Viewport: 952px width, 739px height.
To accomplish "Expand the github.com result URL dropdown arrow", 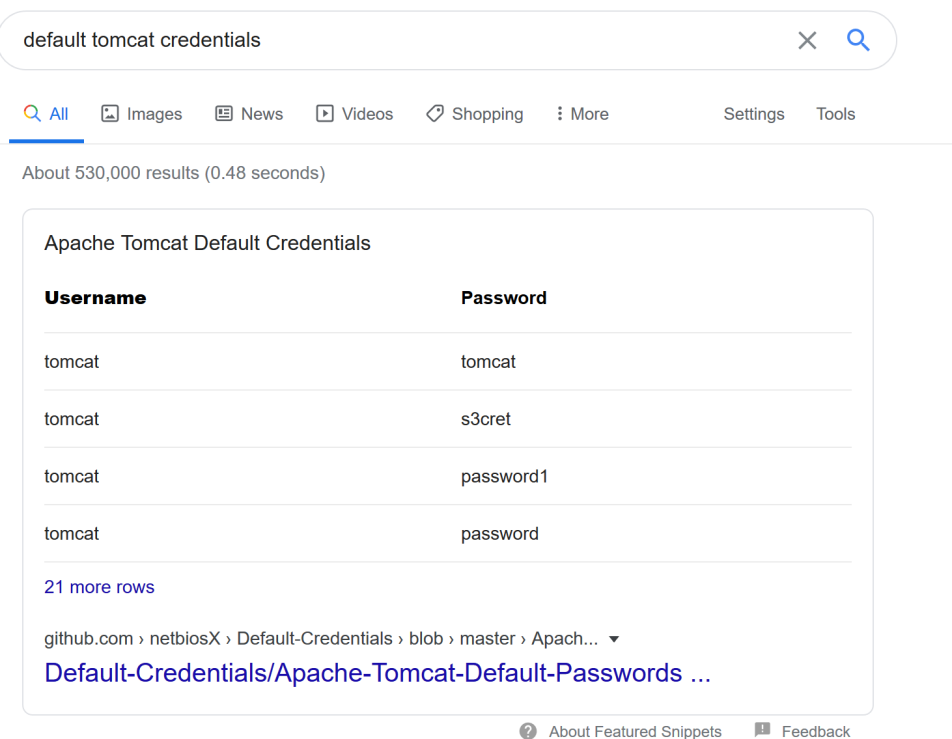I will [x=614, y=639].
